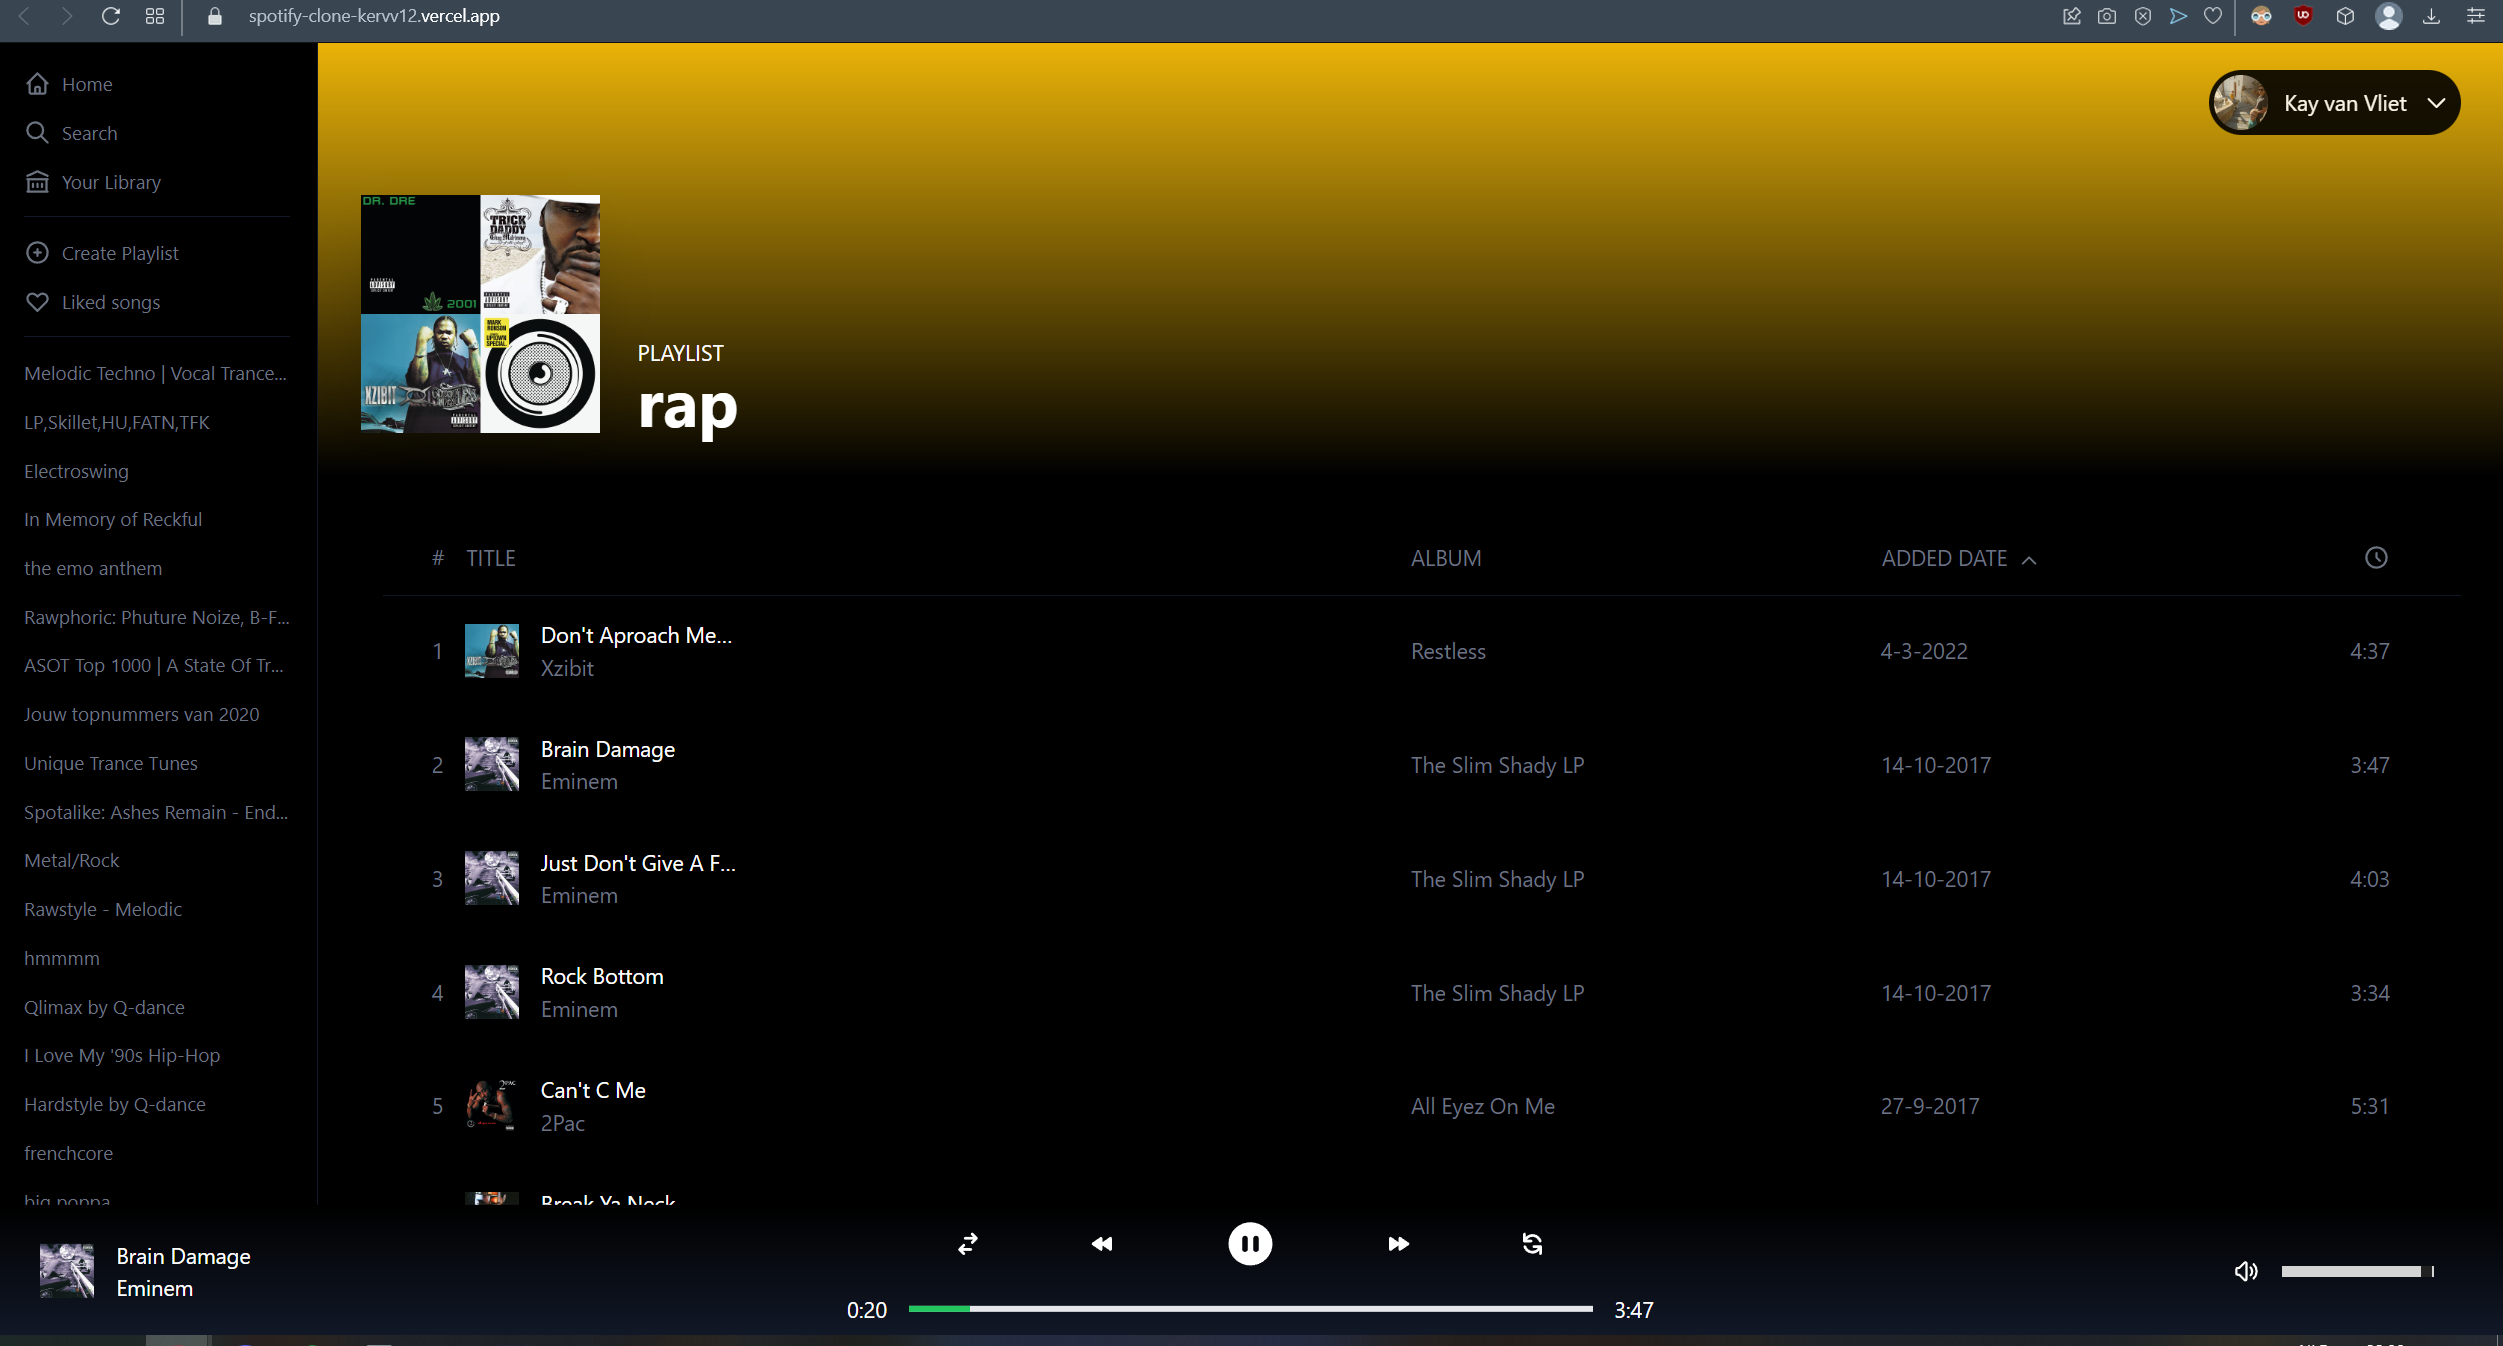Enable repeat mode in the player bar
Image resolution: width=2503 pixels, height=1346 pixels.
click(x=1532, y=1243)
